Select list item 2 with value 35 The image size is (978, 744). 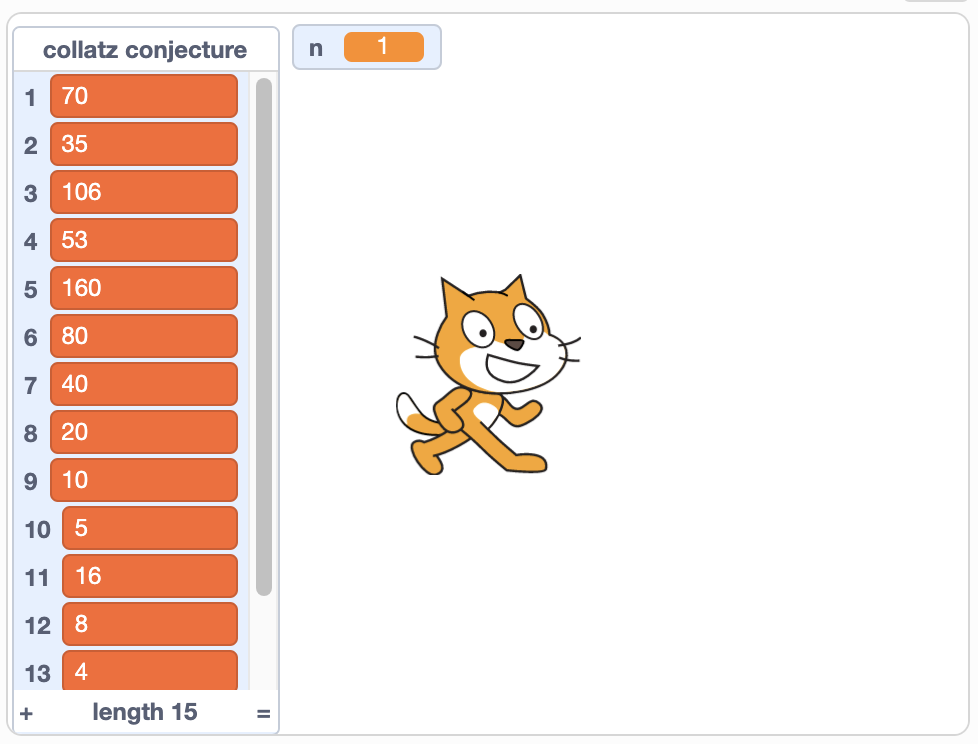(x=144, y=144)
